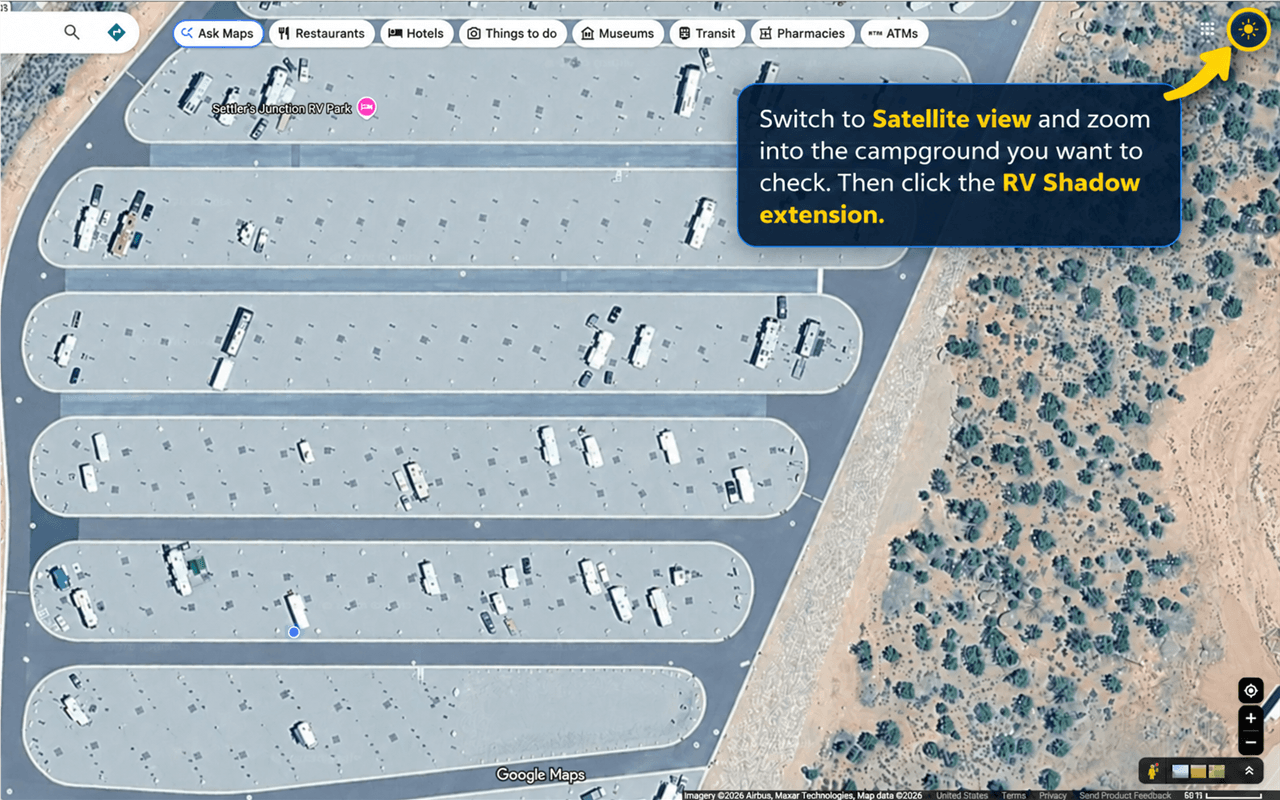This screenshot has height=800, width=1280.
Task: Select the ATMs chip
Action: [x=893, y=33]
